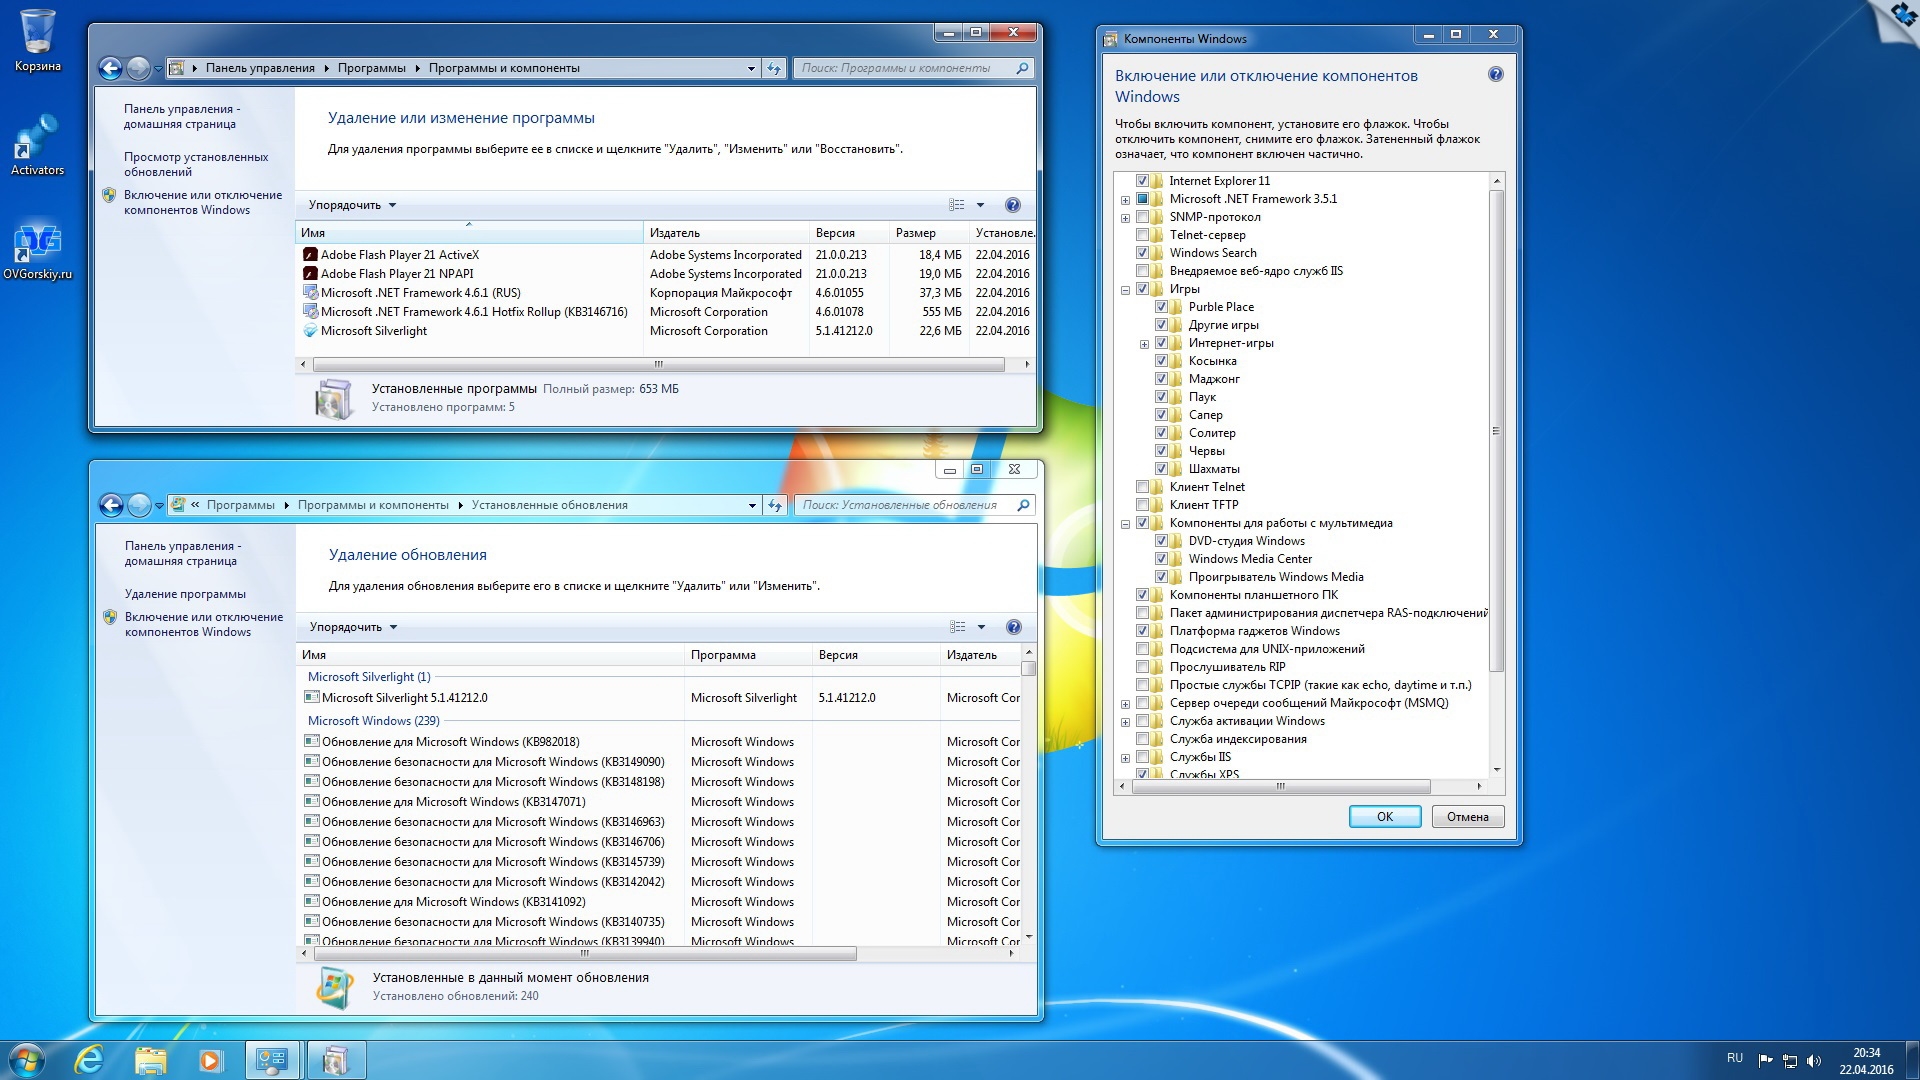Click the Microsoft Silverlight program icon in the programs list

(x=310, y=331)
